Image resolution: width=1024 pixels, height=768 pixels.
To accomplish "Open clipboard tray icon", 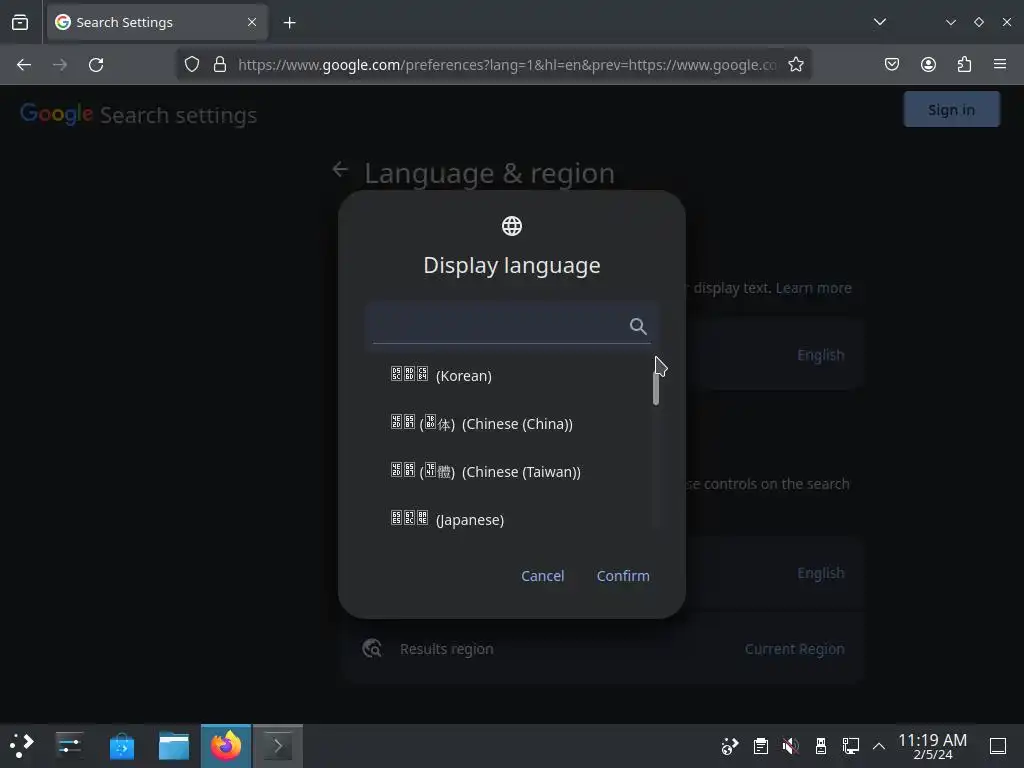I will click(760, 746).
